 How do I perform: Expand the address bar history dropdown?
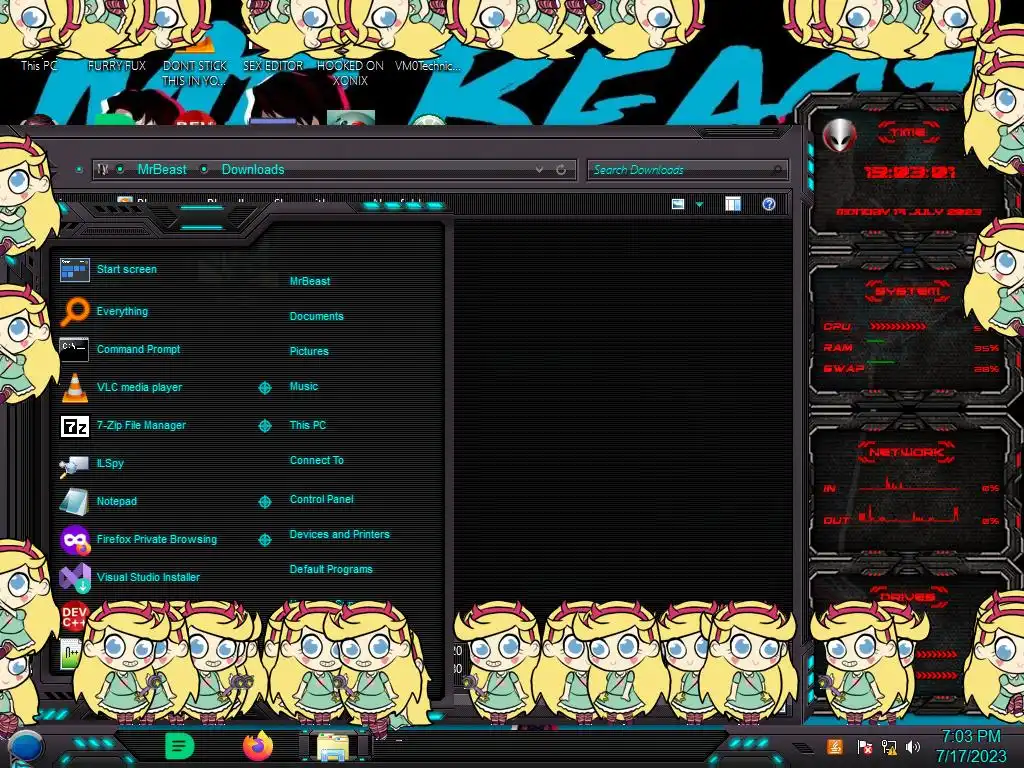pyautogui.click(x=539, y=170)
